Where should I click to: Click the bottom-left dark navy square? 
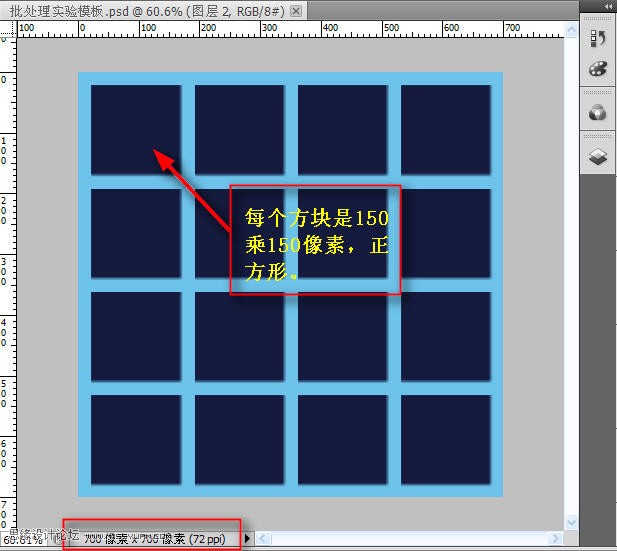point(135,439)
